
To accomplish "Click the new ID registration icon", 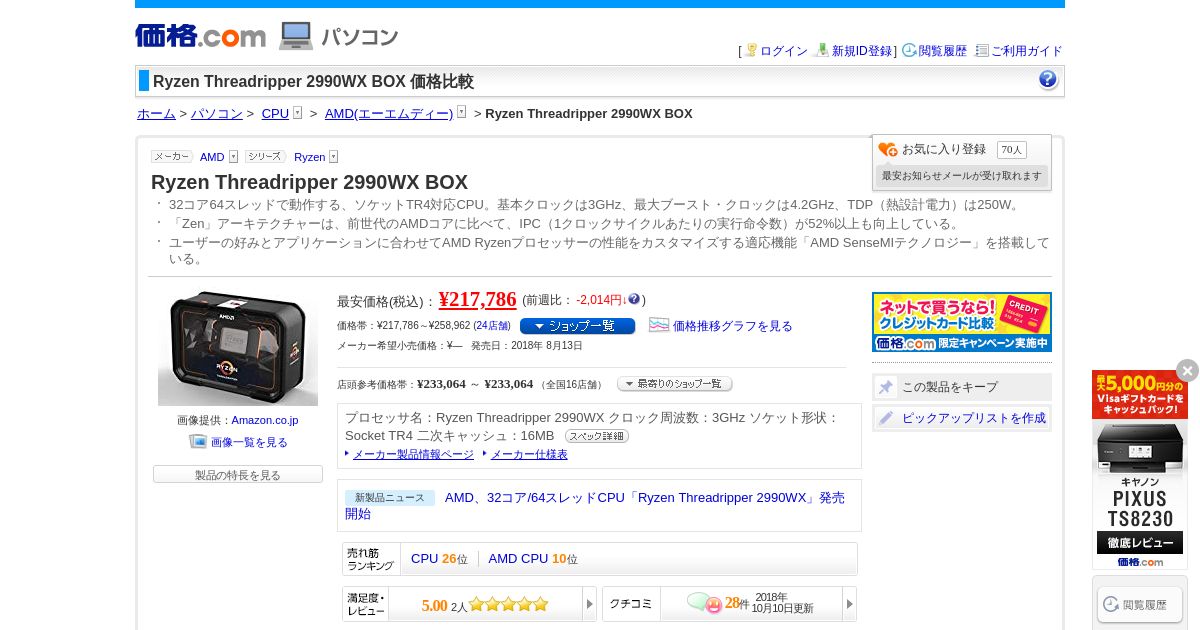I will coord(822,50).
